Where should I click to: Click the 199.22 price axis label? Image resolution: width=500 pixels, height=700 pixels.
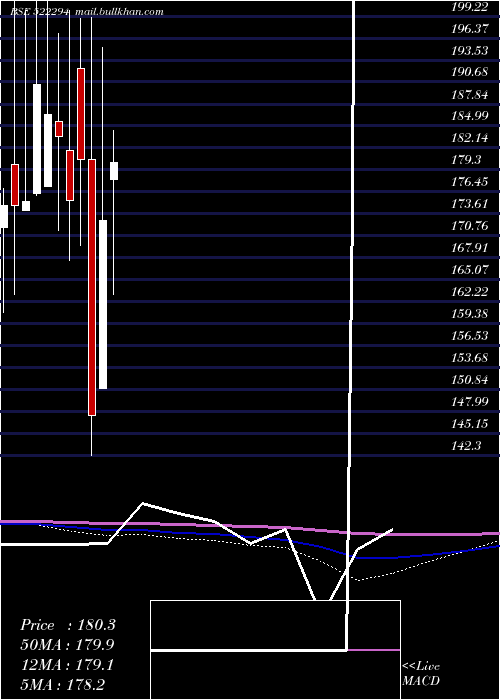tap(470, 7)
